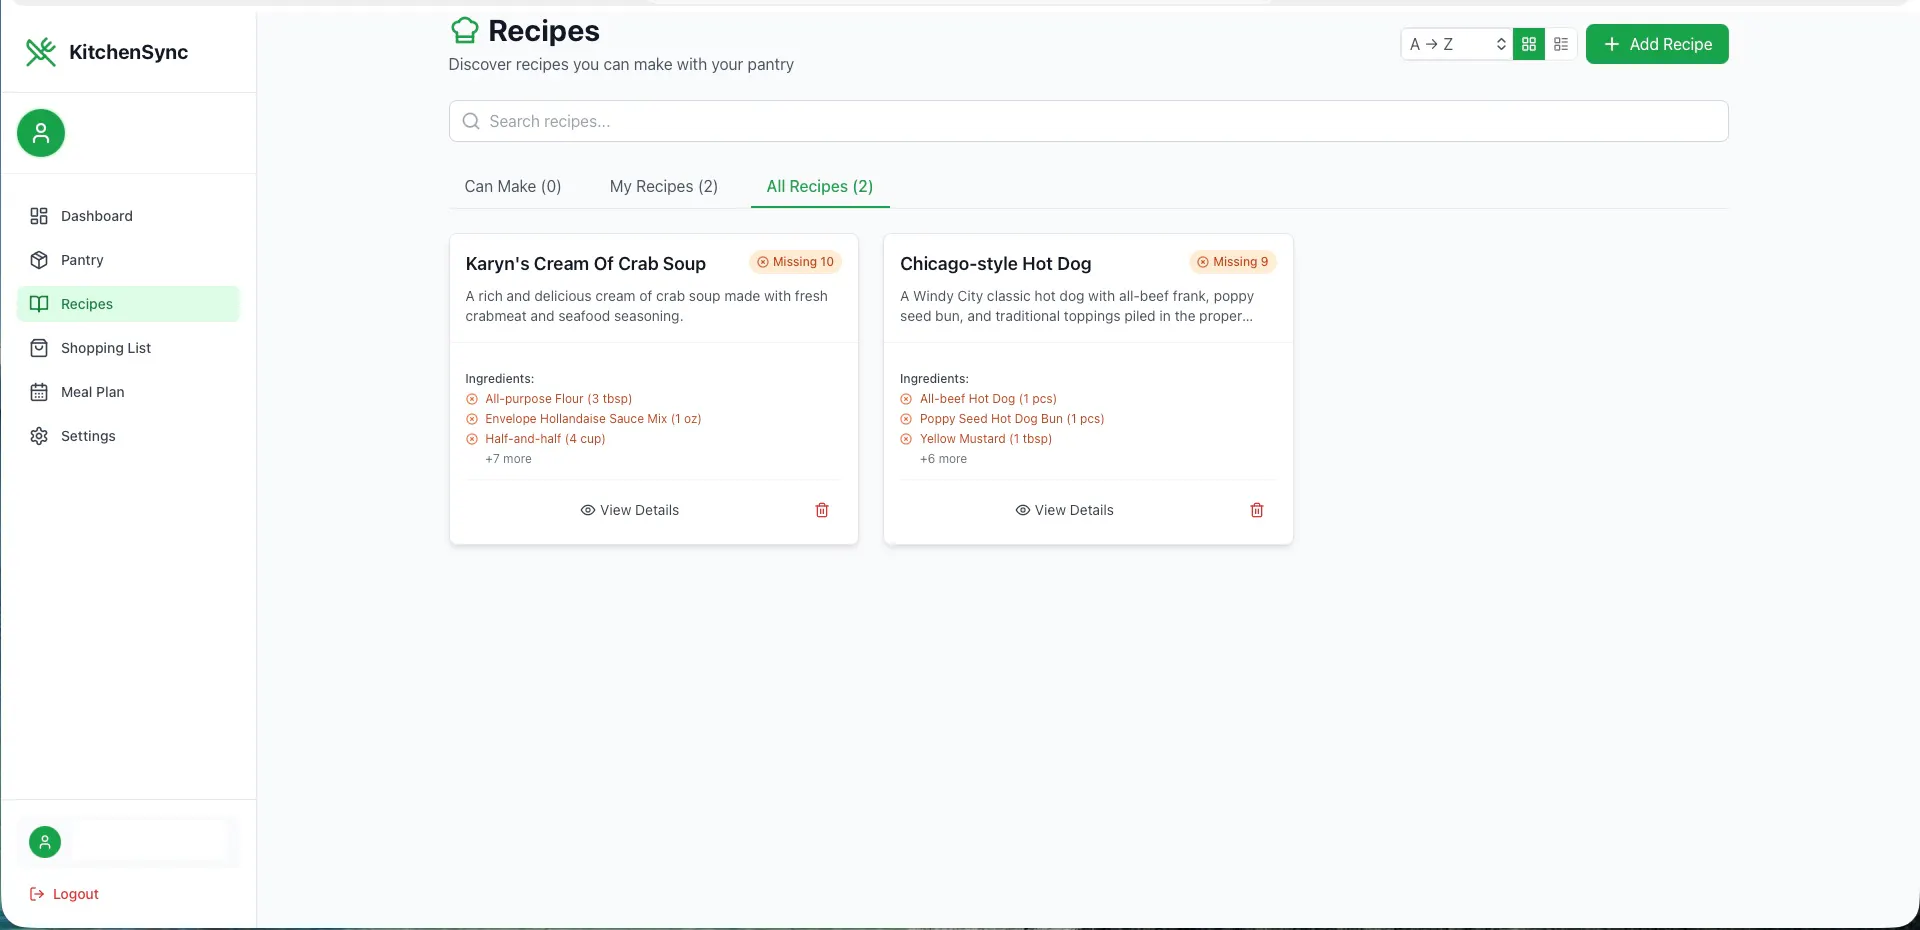Click the plus icon in Add Recipe

coord(1612,44)
